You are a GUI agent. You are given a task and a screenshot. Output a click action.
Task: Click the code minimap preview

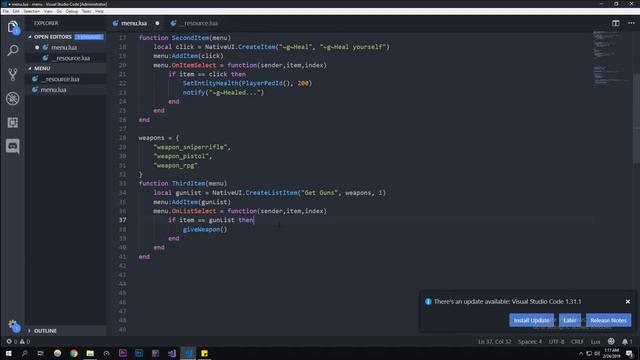point(610,57)
